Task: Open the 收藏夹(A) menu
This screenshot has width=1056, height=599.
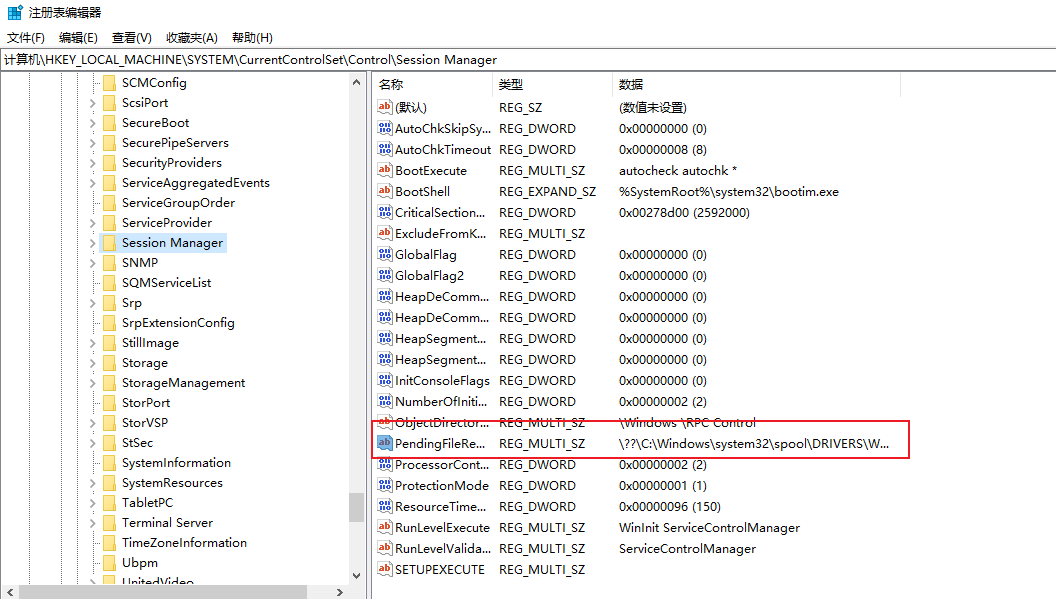Action: click(x=192, y=38)
